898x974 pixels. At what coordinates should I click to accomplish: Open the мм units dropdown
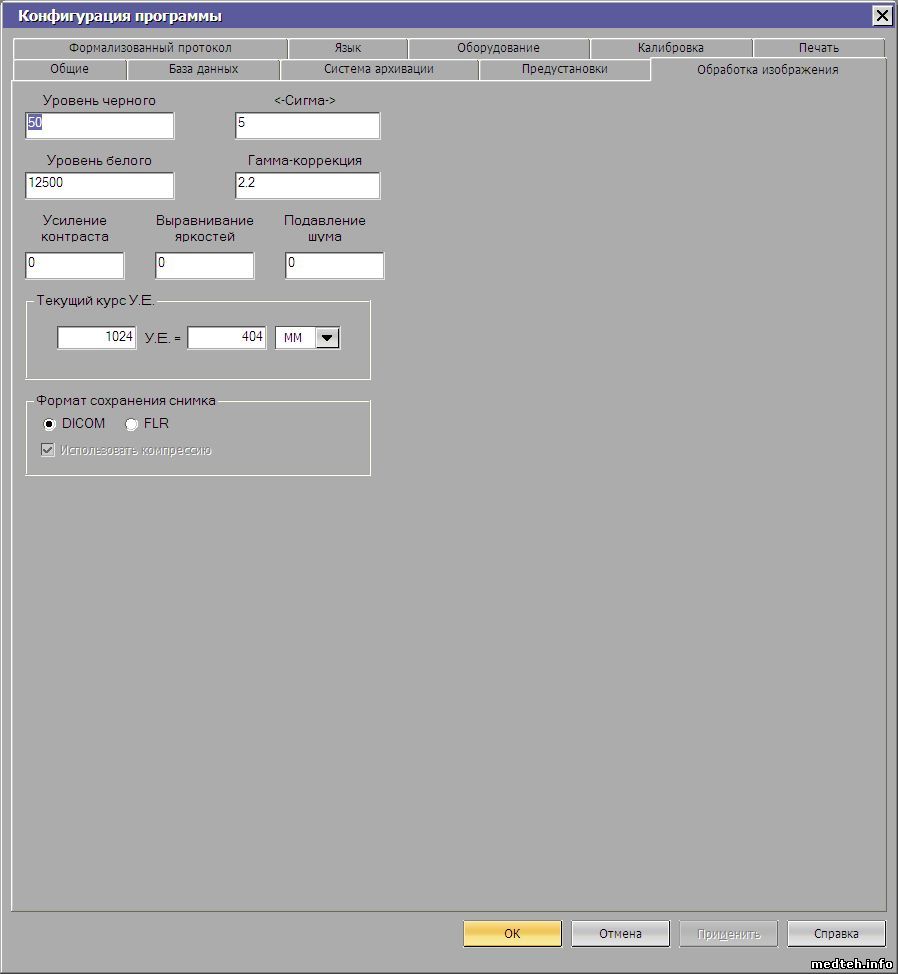(327, 338)
